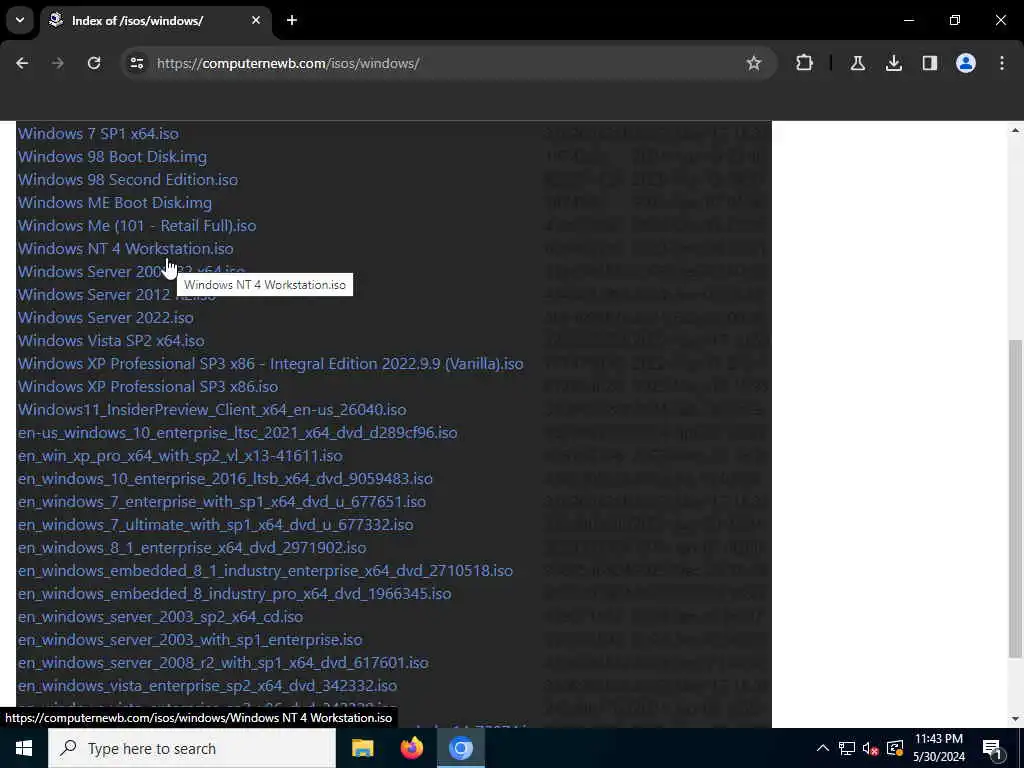Viewport: 1024px width, 768px height.
Task: Click Windows XP Professional SP3 x86.iso
Action: click(x=148, y=386)
